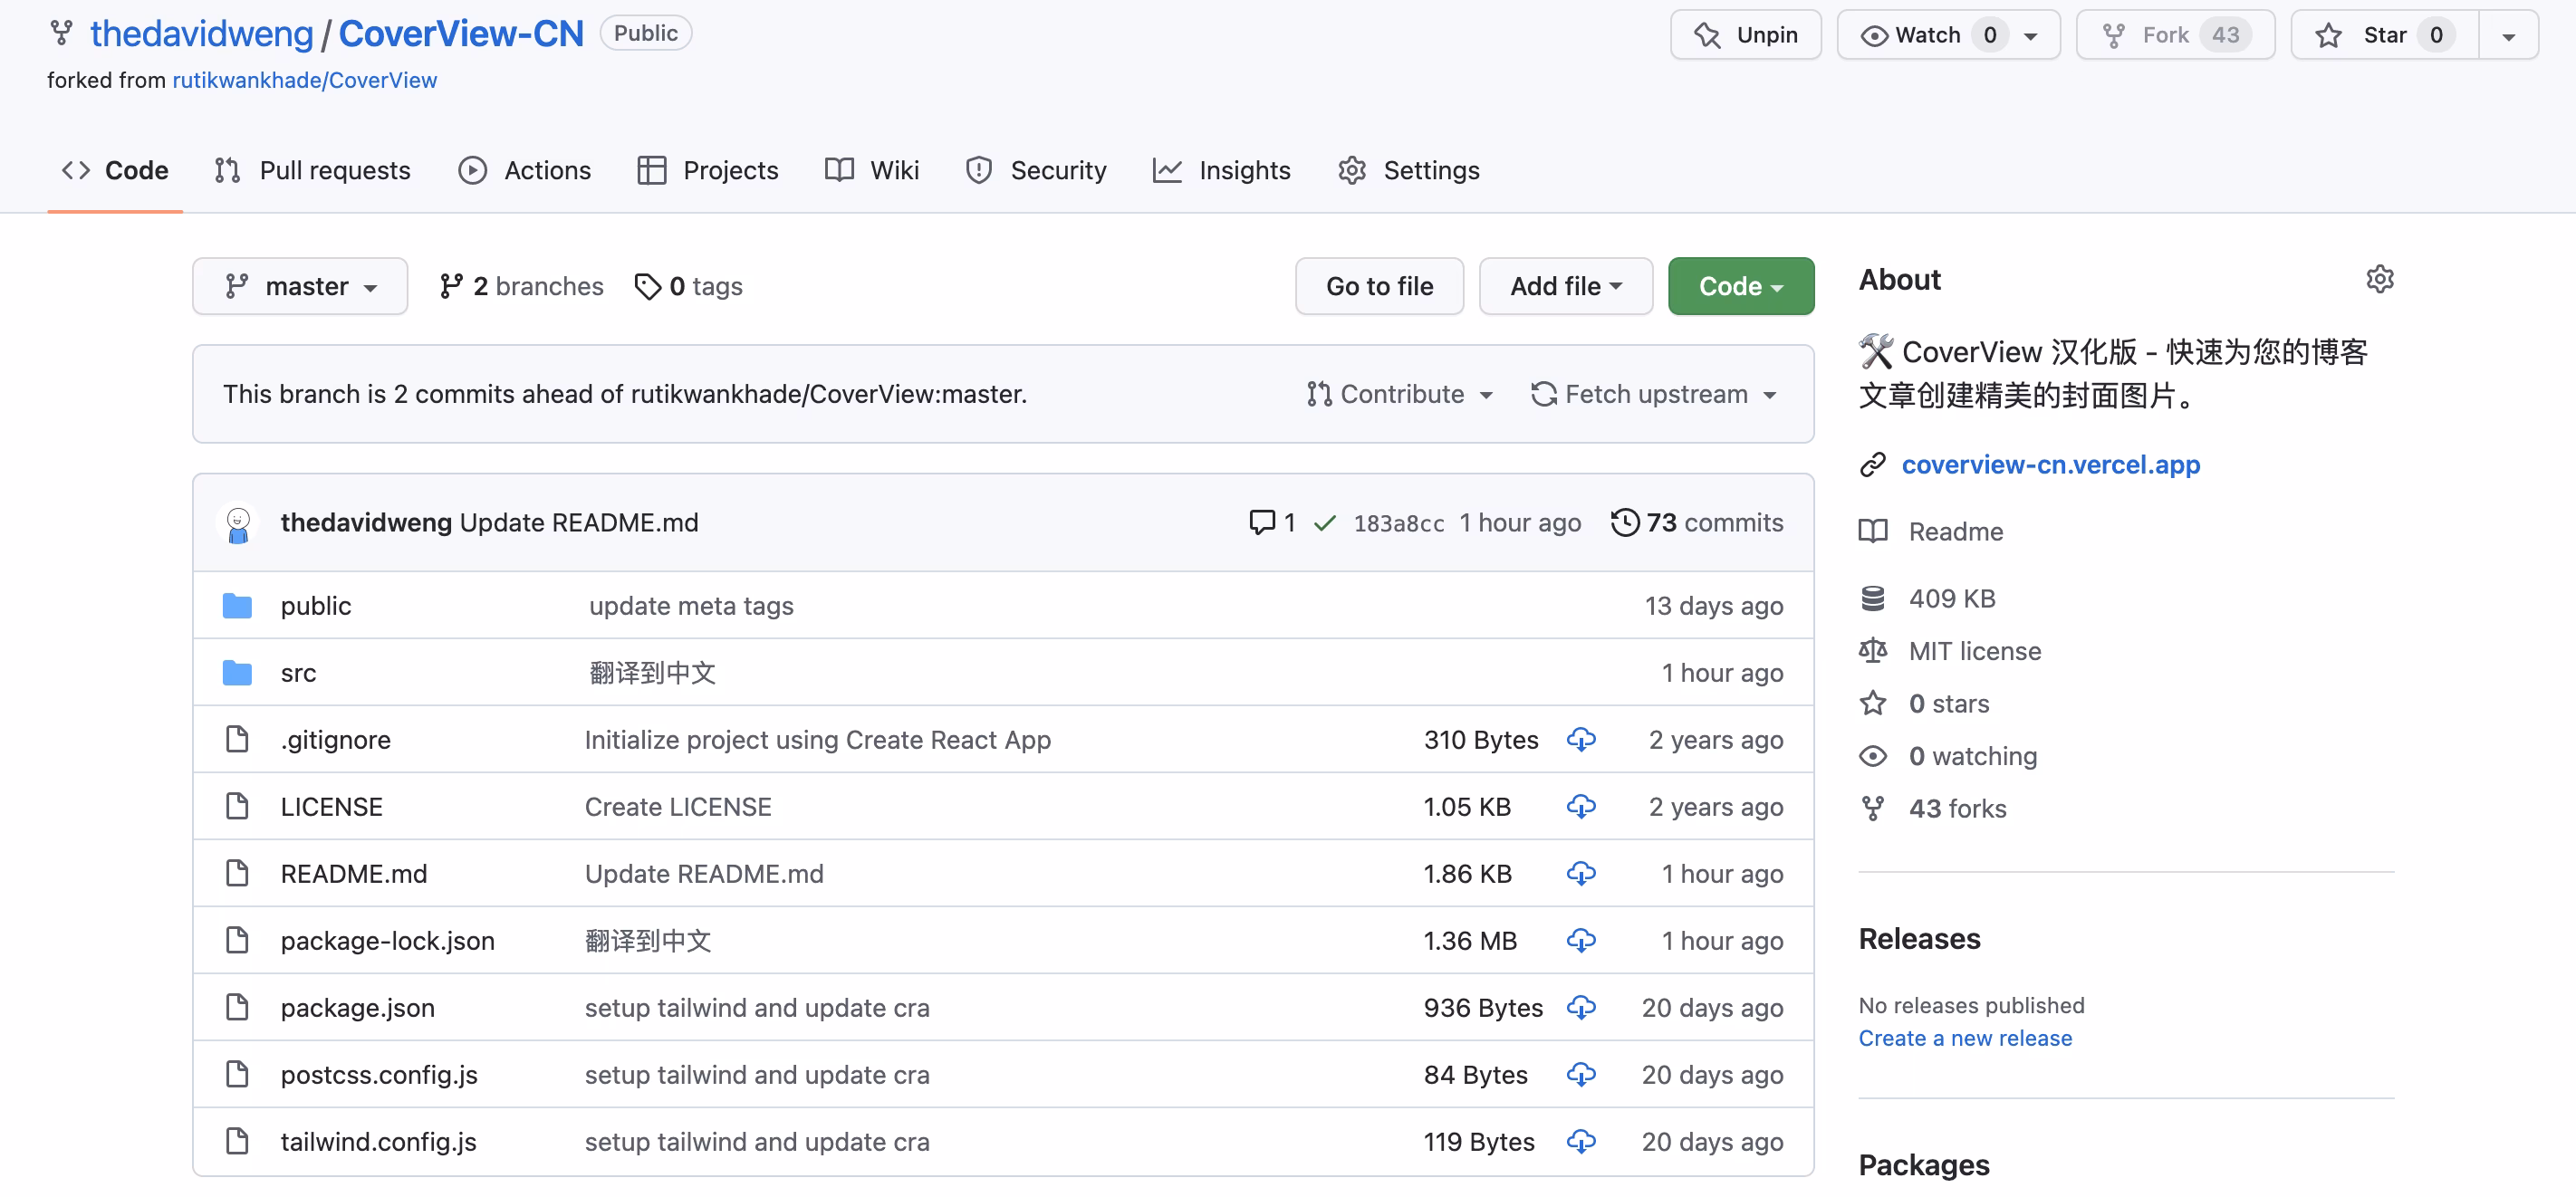Click the star icon beside 0 stars
This screenshot has width=2576, height=1197.
point(1872,703)
